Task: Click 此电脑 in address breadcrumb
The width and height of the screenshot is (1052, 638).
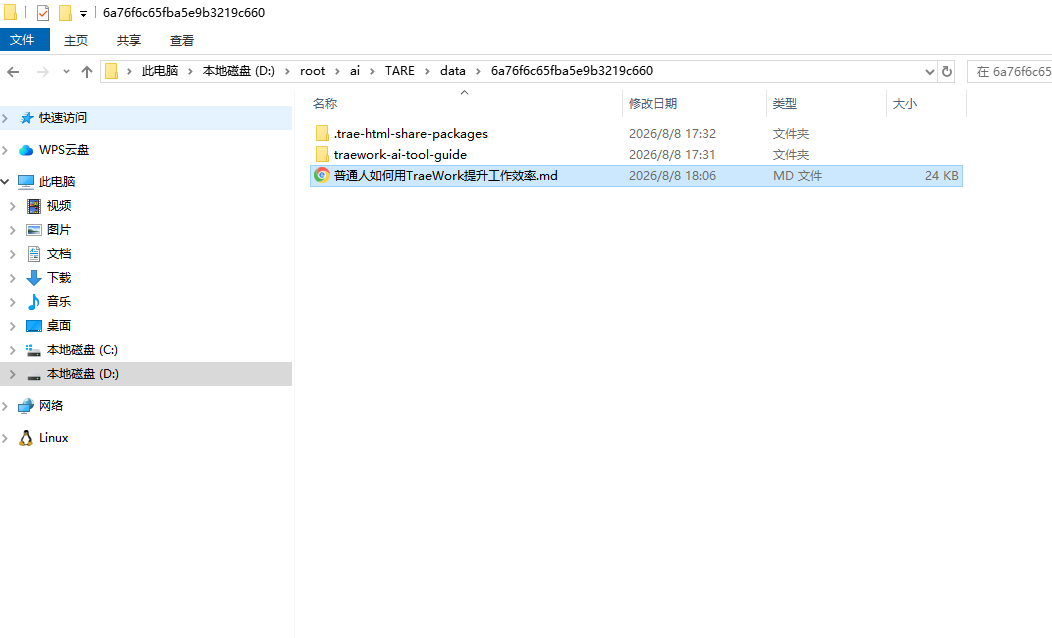Action: pos(160,70)
